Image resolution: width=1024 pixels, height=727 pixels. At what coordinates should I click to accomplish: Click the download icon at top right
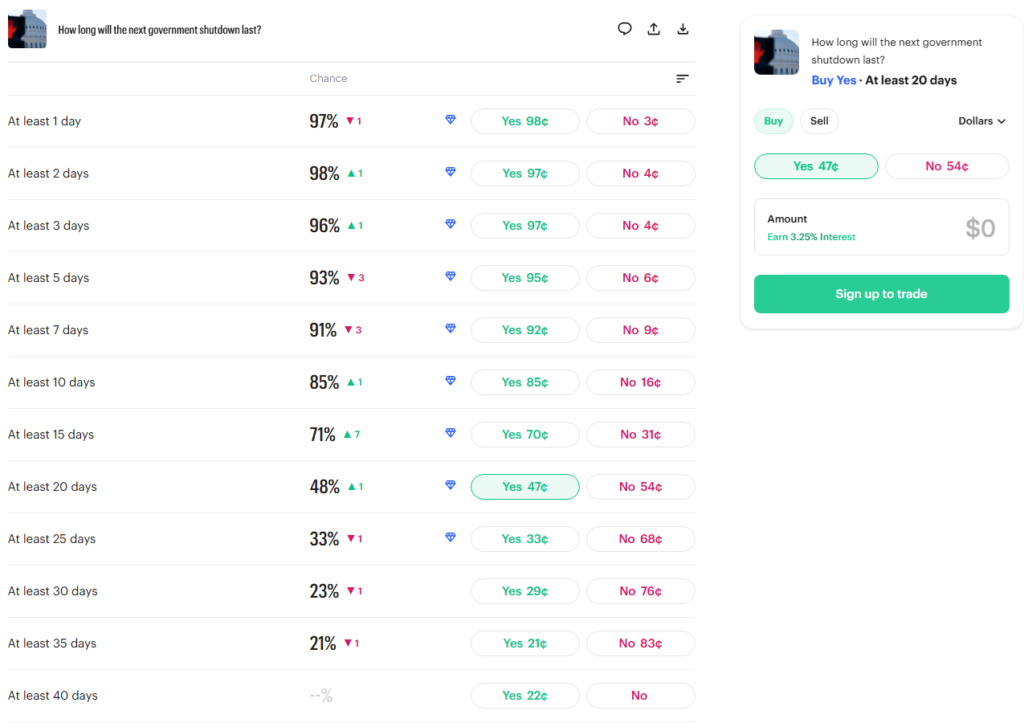[683, 29]
